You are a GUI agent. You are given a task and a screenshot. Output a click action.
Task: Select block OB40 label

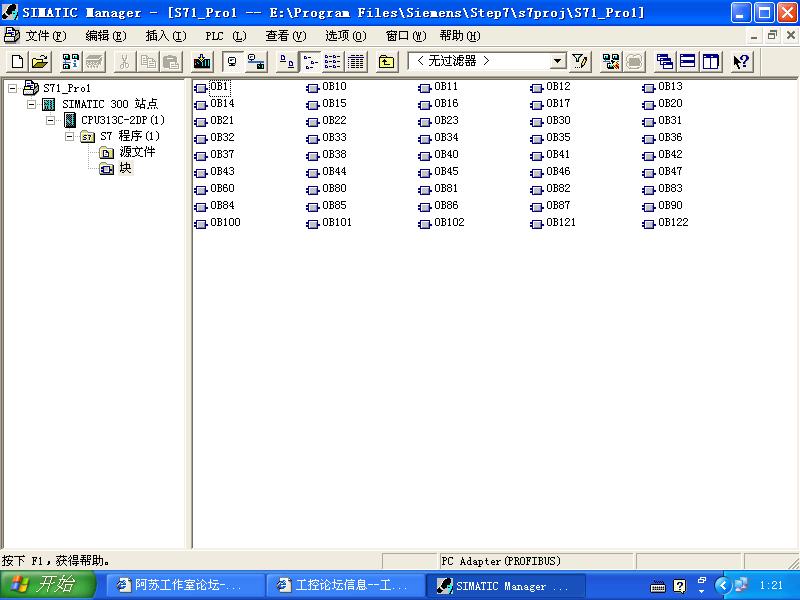446,154
